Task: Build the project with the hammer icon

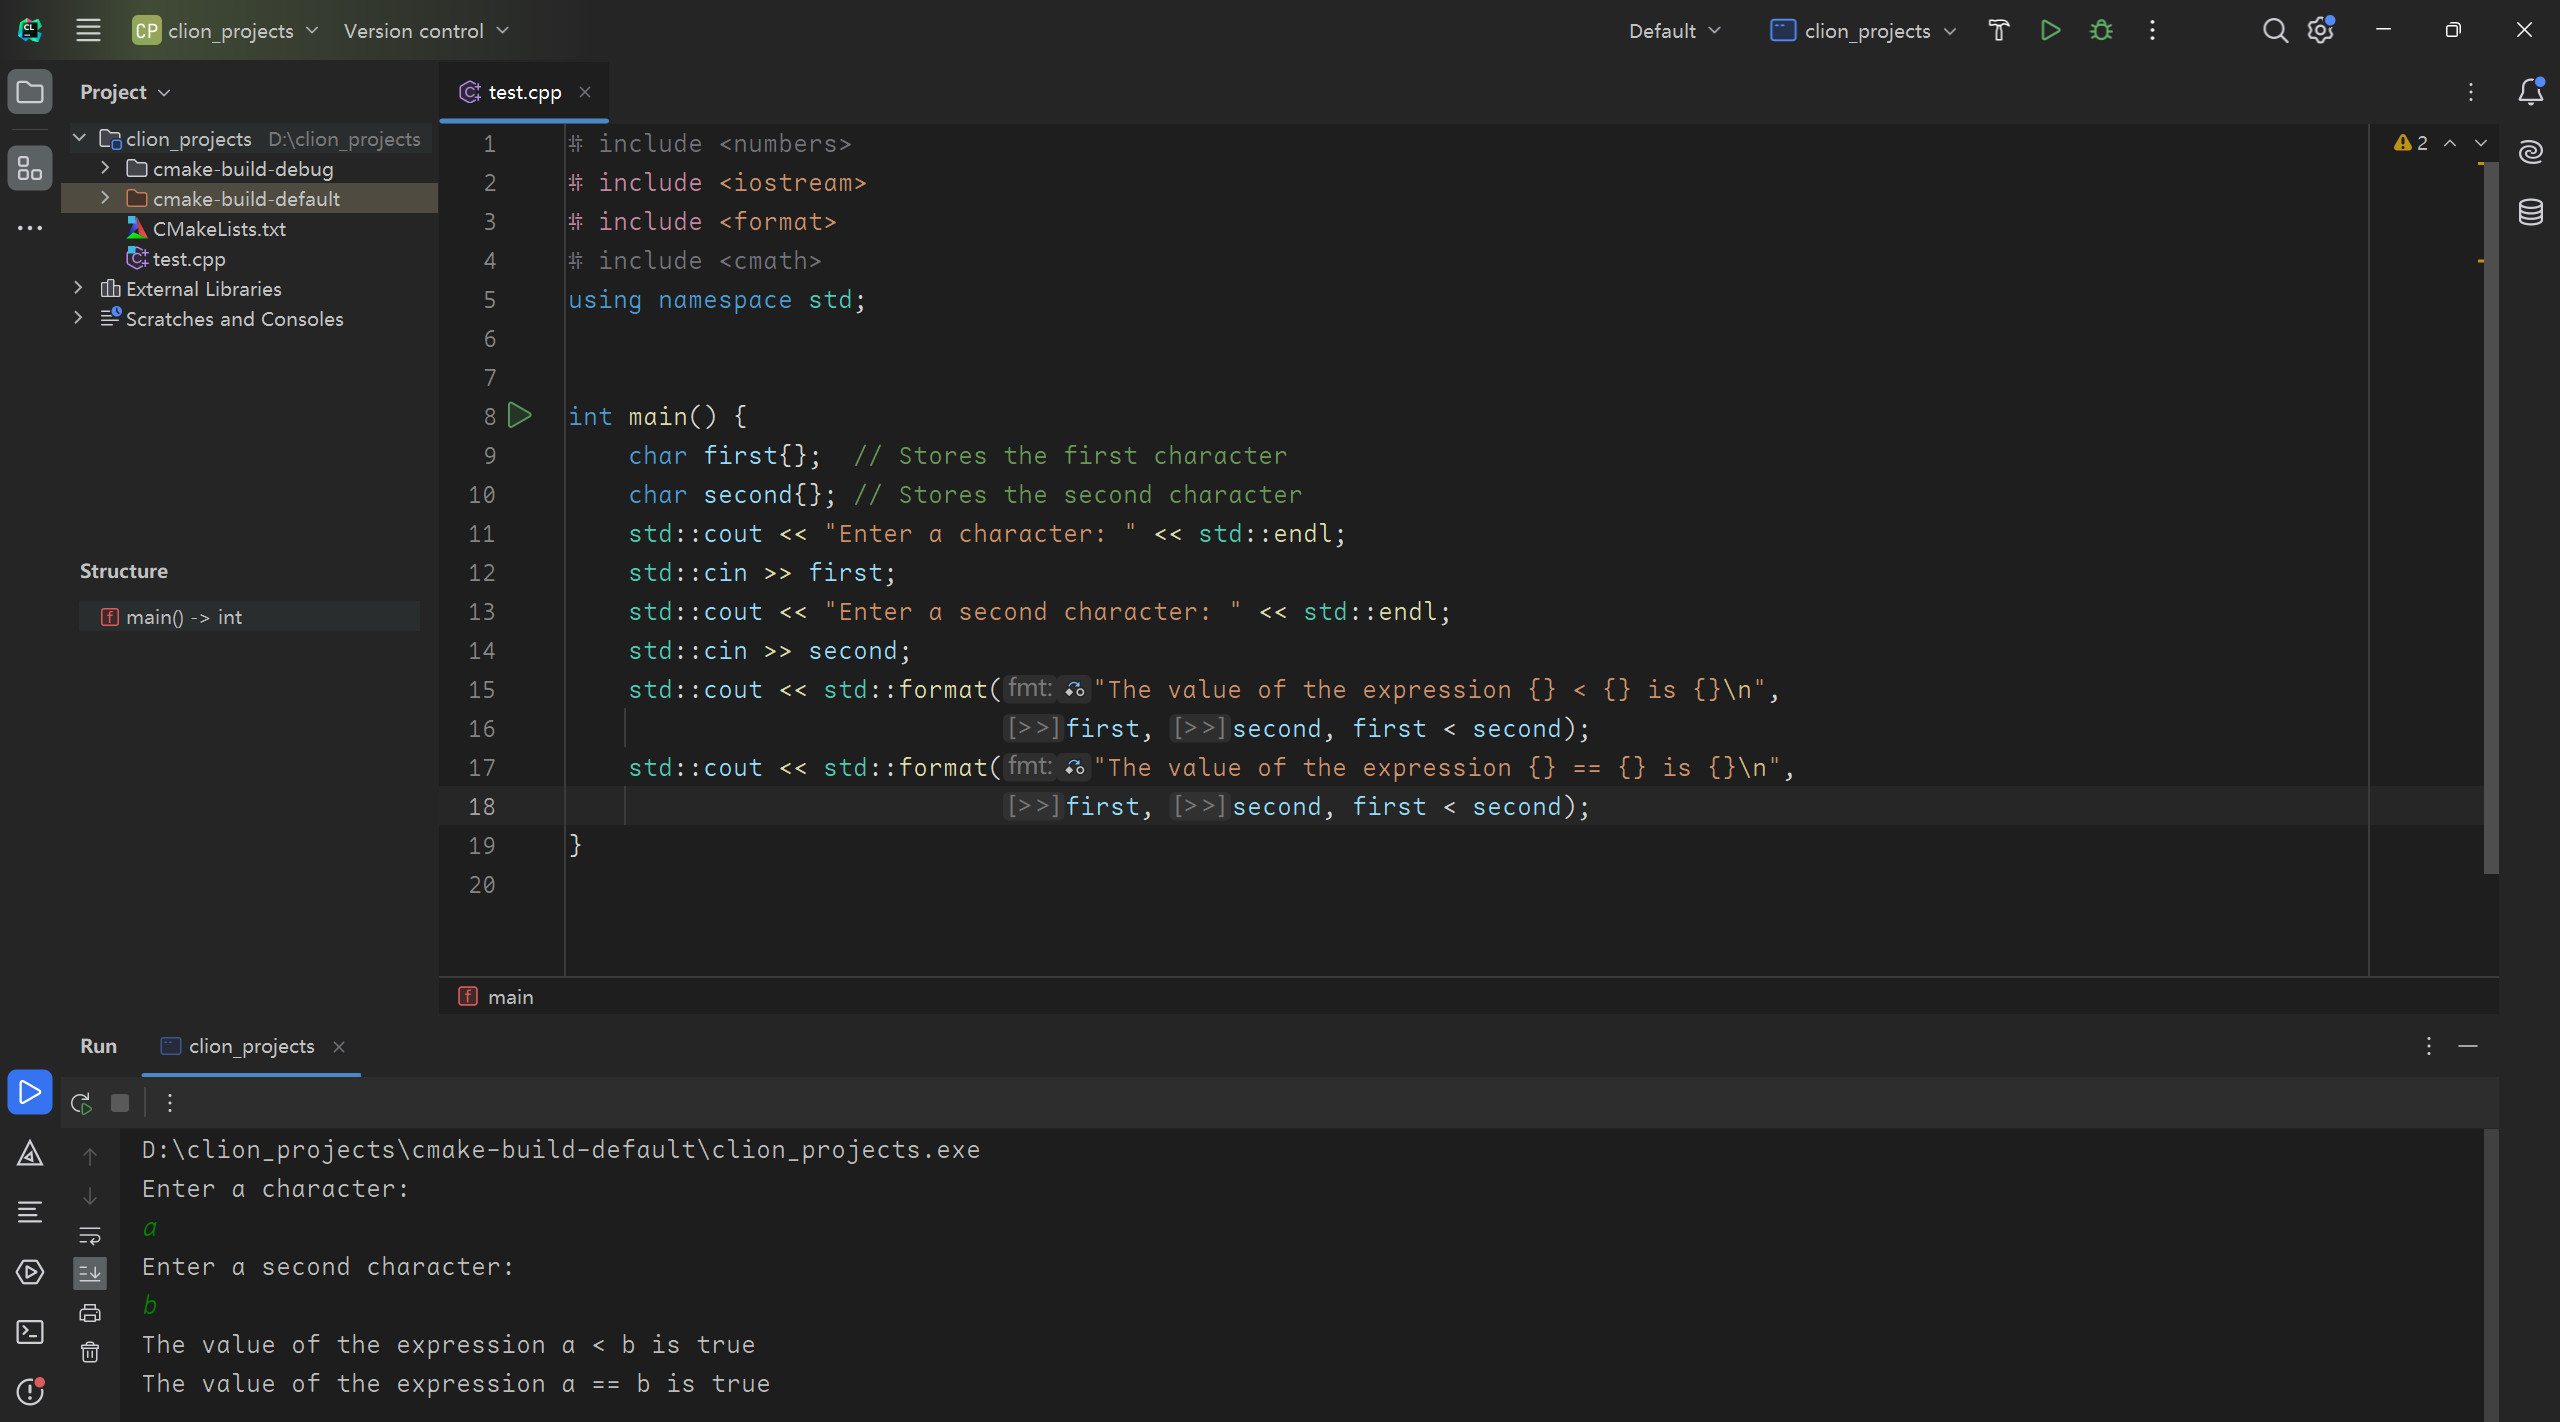Action: point(1998,30)
